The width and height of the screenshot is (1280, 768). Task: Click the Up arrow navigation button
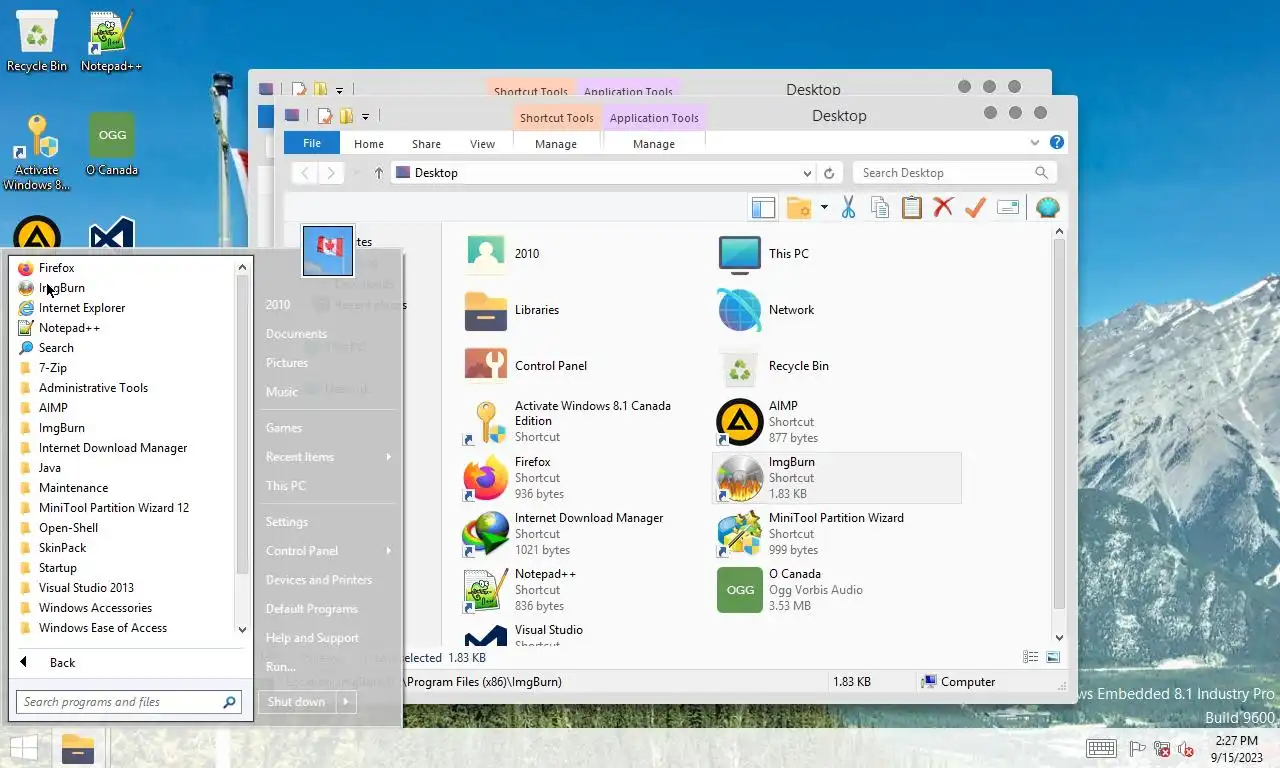pyautogui.click(x=379, y=173)
